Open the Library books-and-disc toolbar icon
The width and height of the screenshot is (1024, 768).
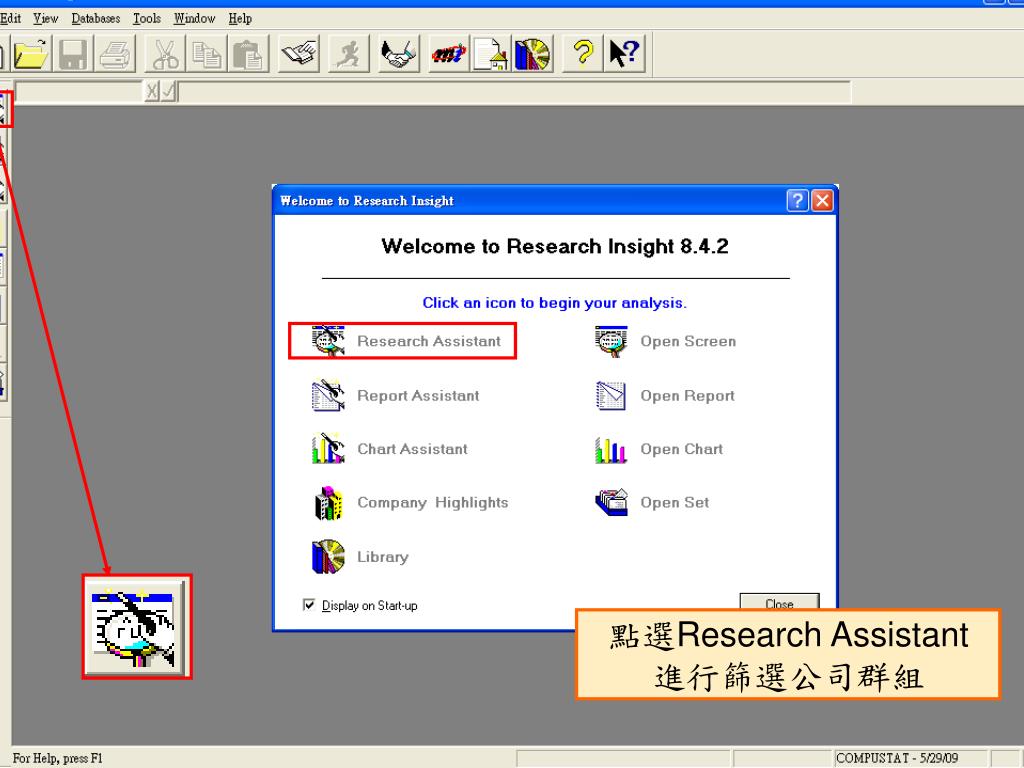point(532,54)
